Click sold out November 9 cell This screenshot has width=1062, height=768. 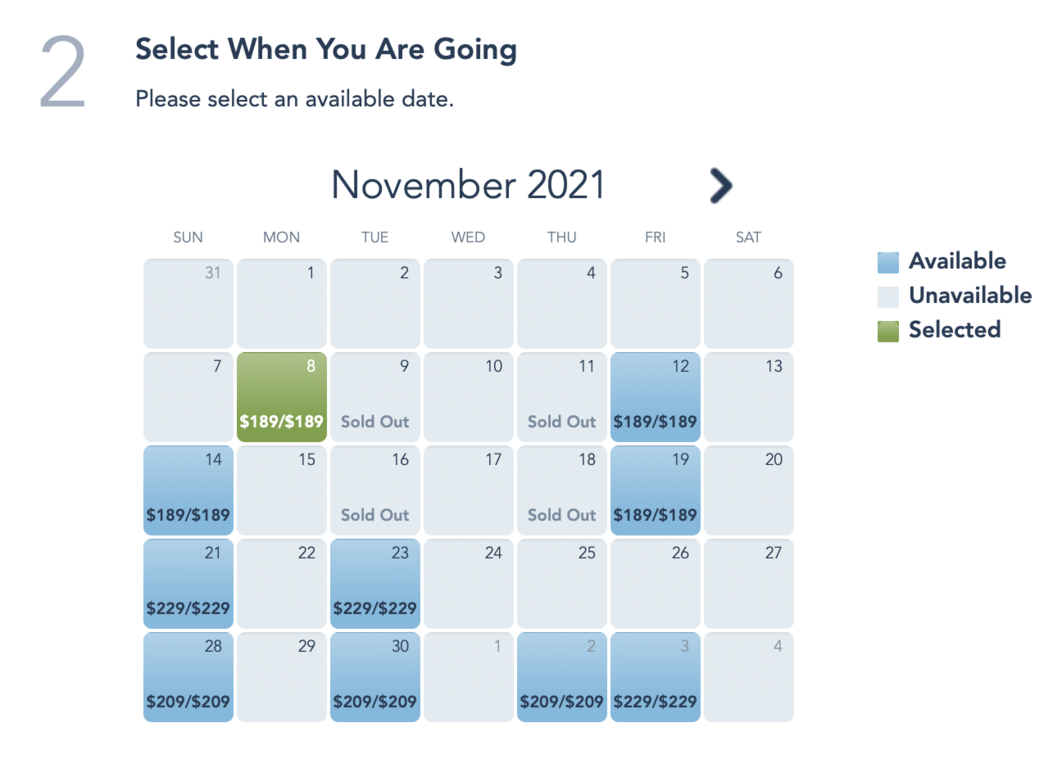[x=375, y=397]
